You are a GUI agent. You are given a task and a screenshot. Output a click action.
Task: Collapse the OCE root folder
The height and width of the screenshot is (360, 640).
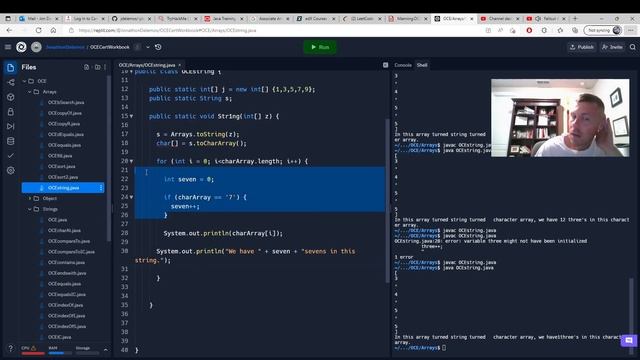point(24,81)
